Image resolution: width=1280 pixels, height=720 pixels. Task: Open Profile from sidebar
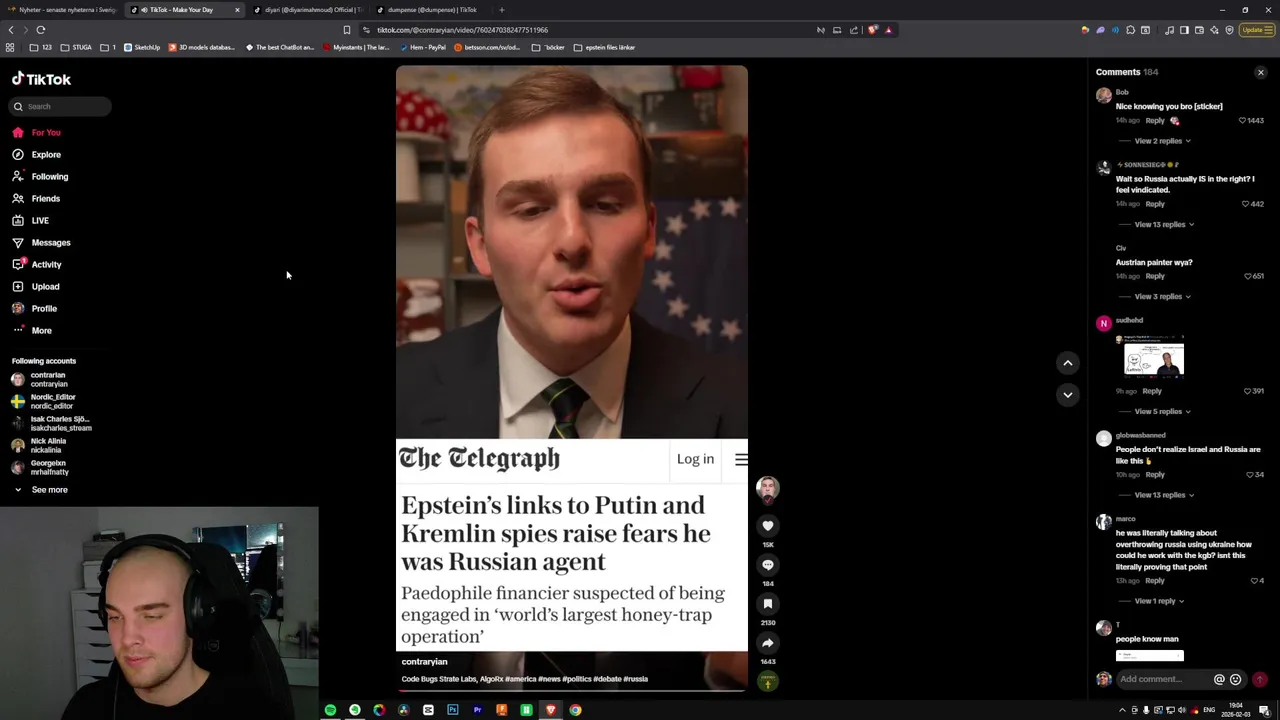35,308
